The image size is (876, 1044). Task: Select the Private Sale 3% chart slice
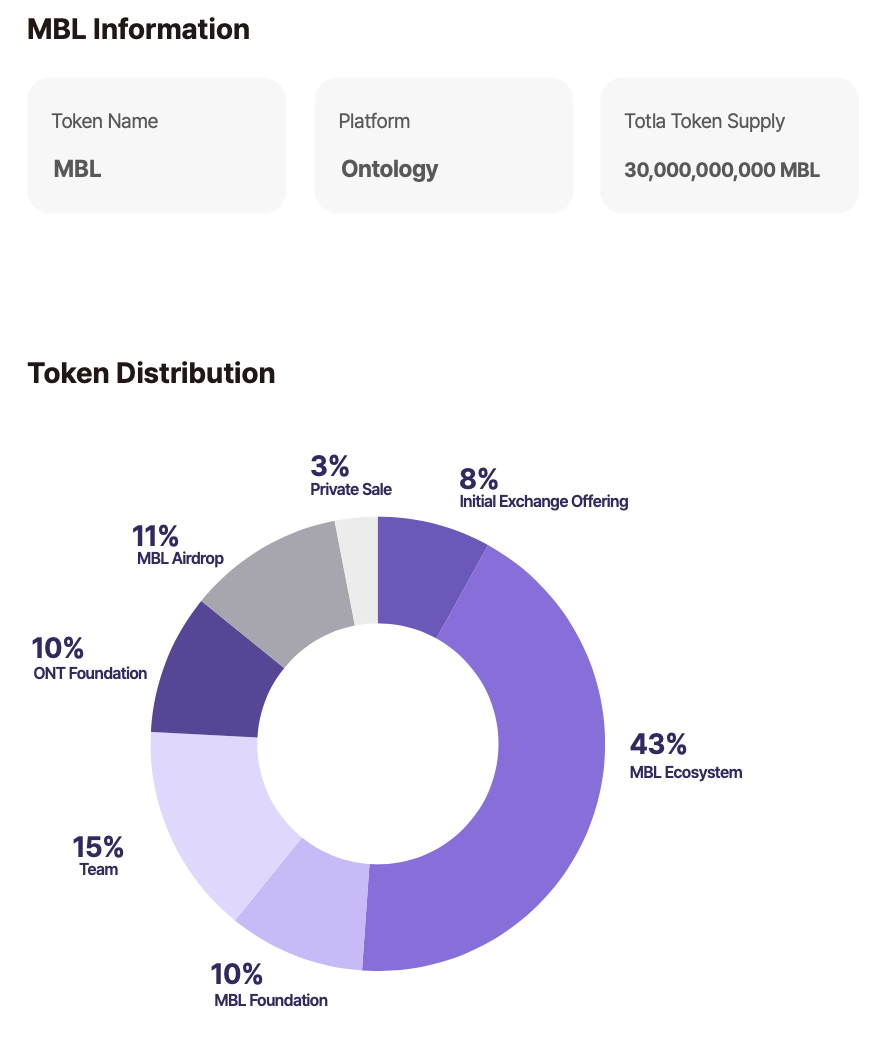click(x=357, y=570)
